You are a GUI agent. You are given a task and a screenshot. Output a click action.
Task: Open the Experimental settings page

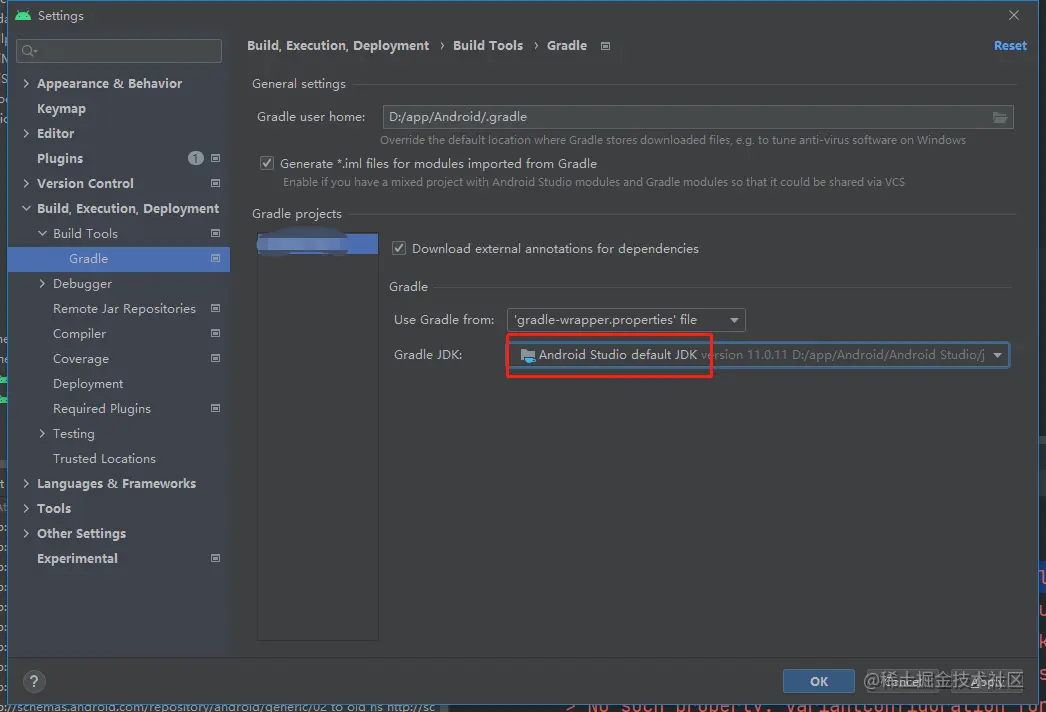[77, 559]
